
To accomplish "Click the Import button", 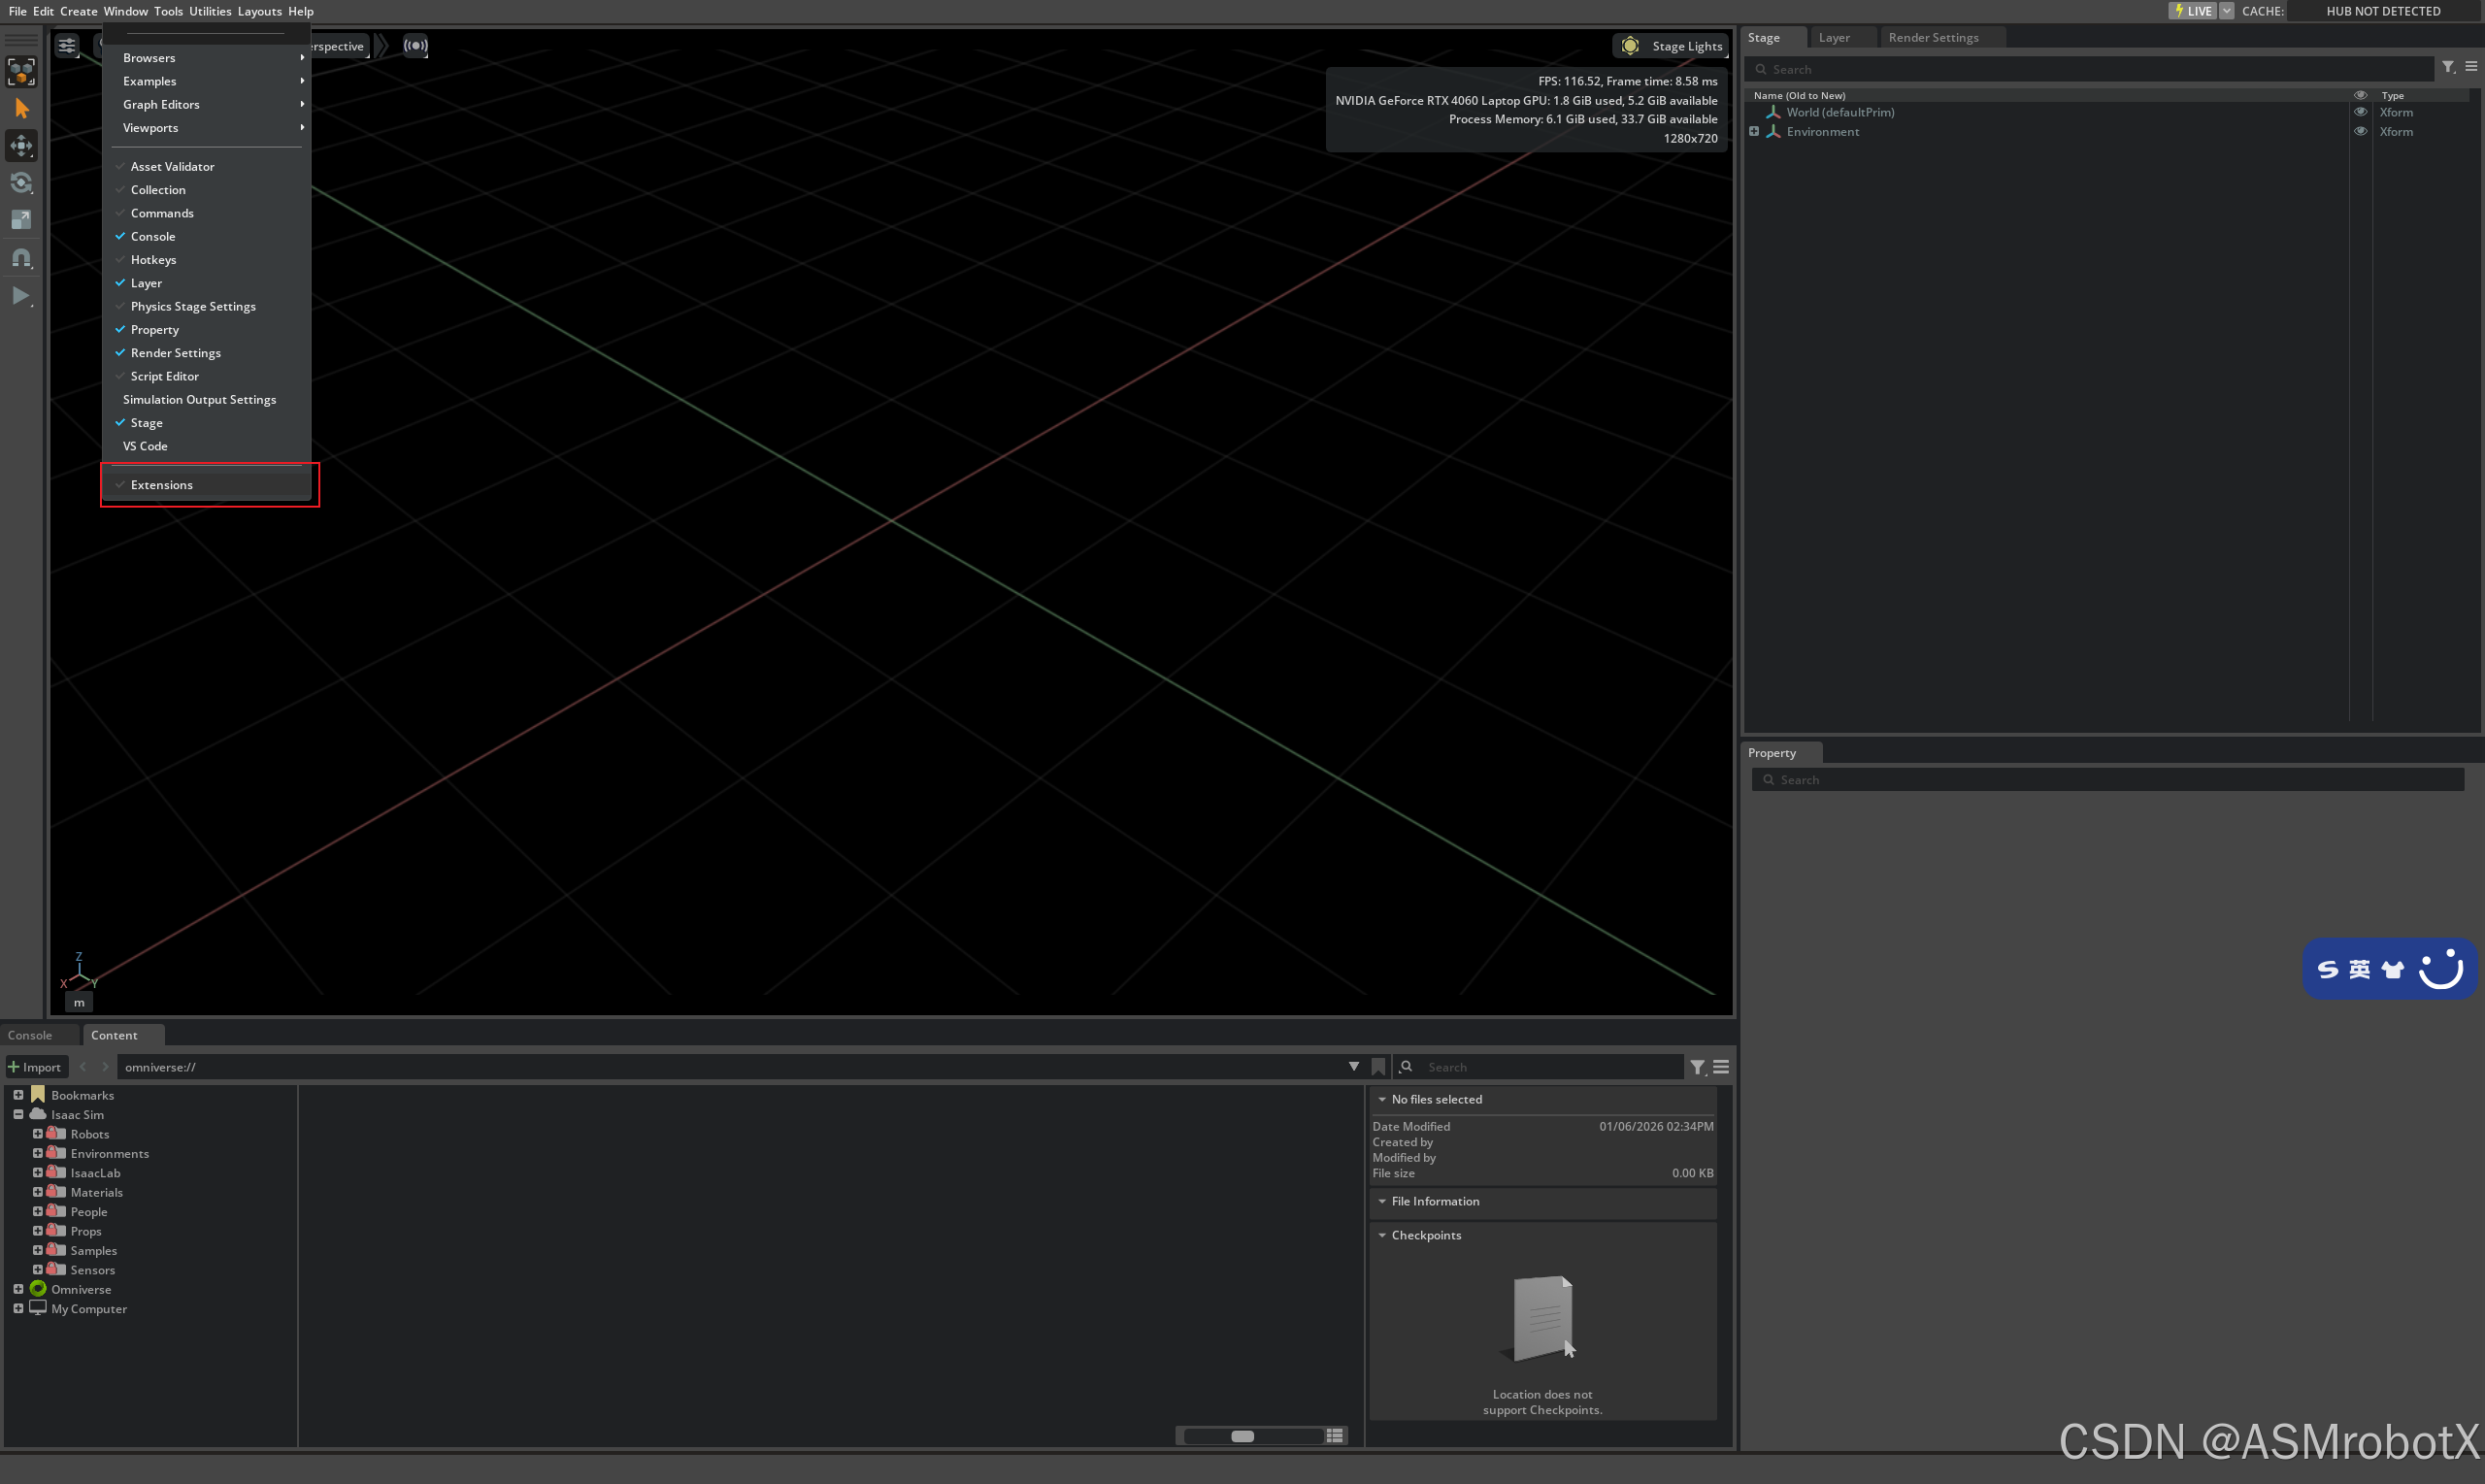I will (x=35, y=1067).
